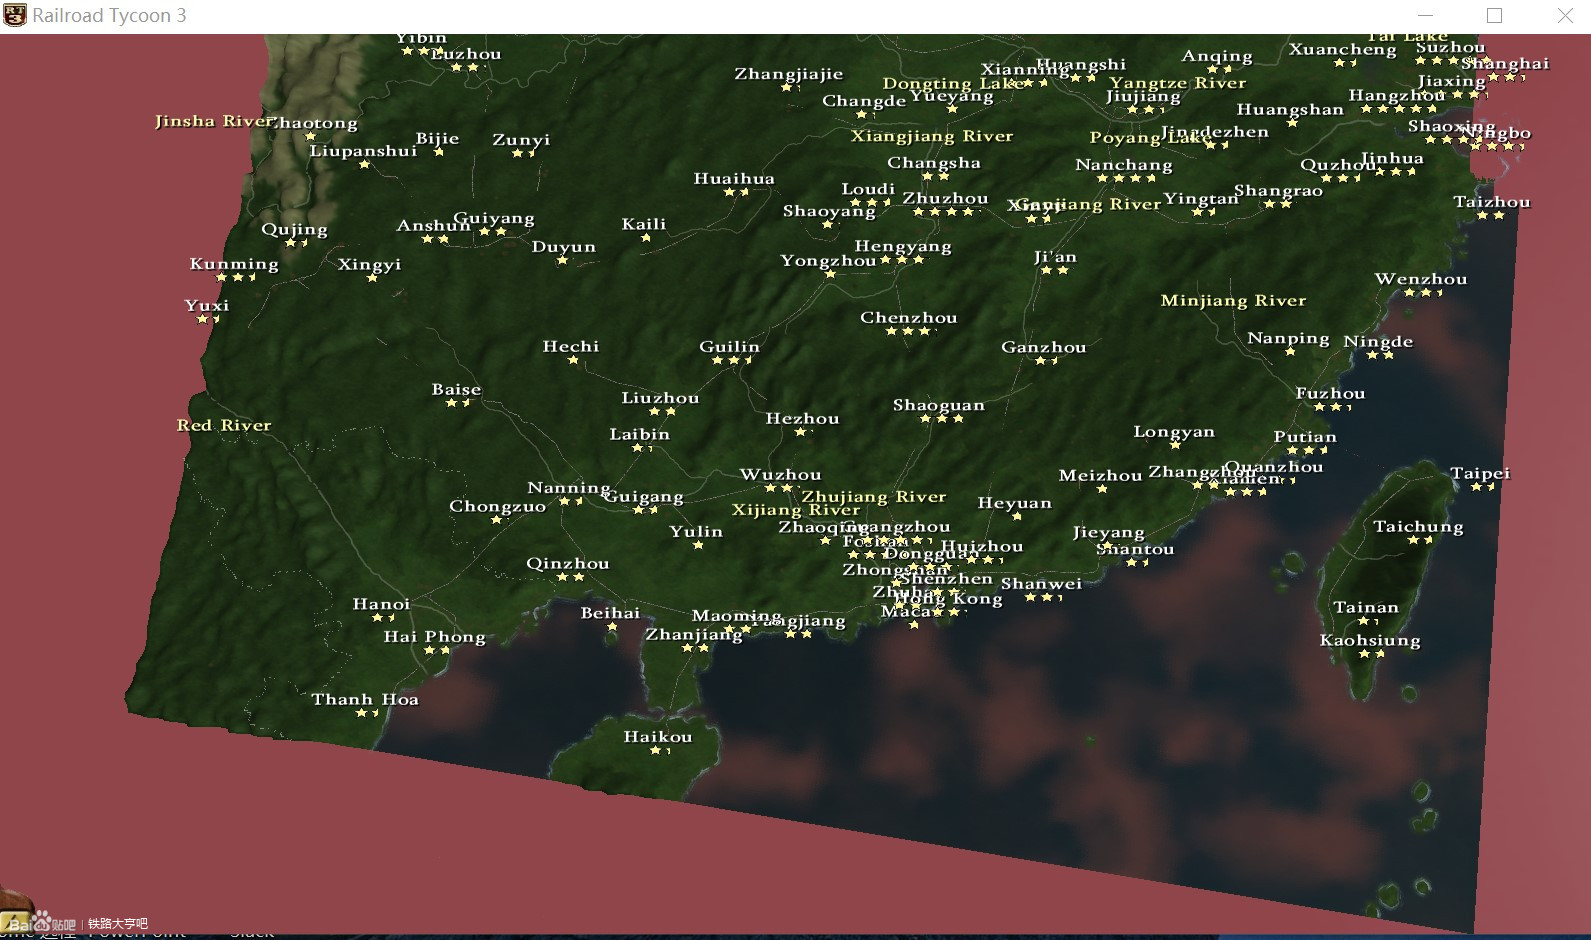Select the Nanchang city label
Viewport: 1591px width, 940px height.
pos(1124,165)
